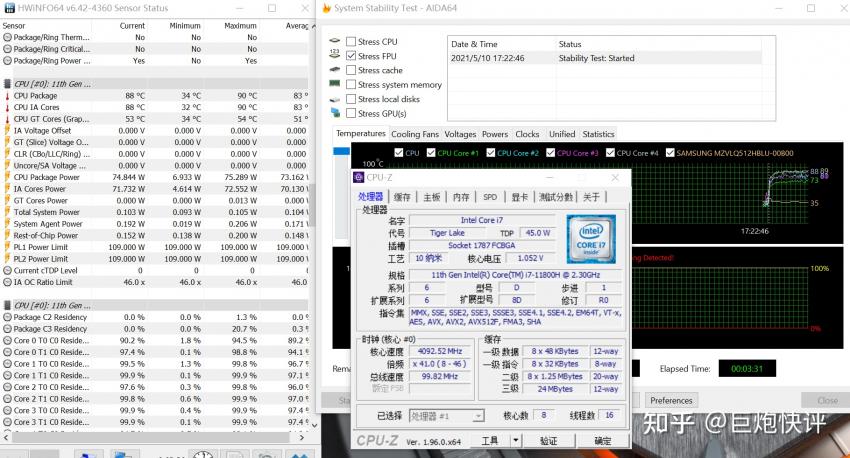Uncheck the CPU Core #1 graph checkbox
This screenshot has height=458, width=850.
431,153
